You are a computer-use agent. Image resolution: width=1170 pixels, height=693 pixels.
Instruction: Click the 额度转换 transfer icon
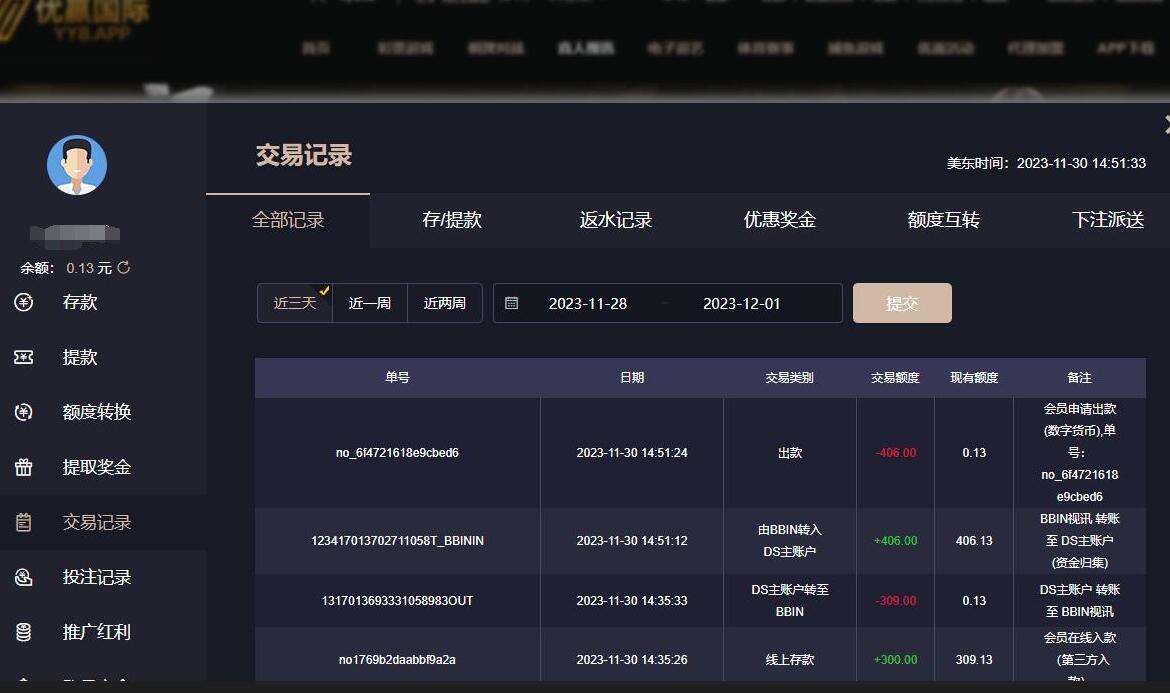(x=24, y=412)
